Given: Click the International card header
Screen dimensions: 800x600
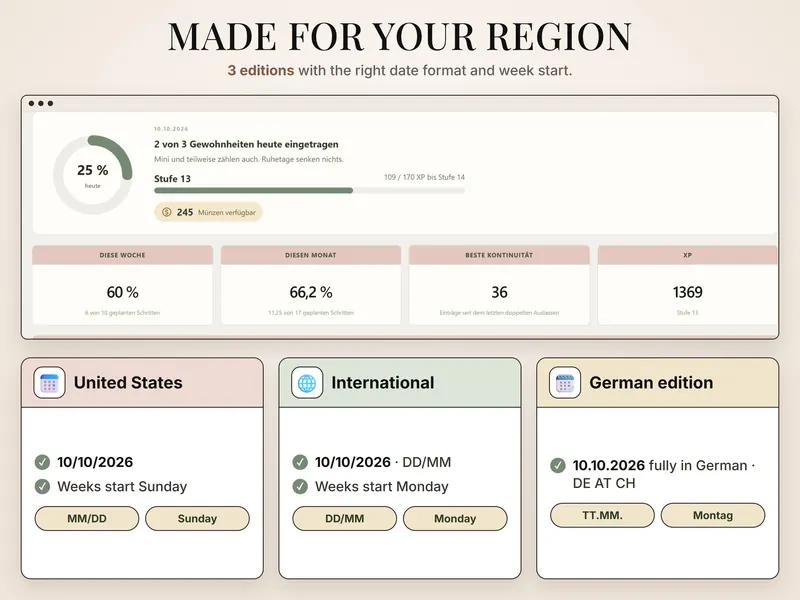Looking at the screenshot, I should [400, 383].
